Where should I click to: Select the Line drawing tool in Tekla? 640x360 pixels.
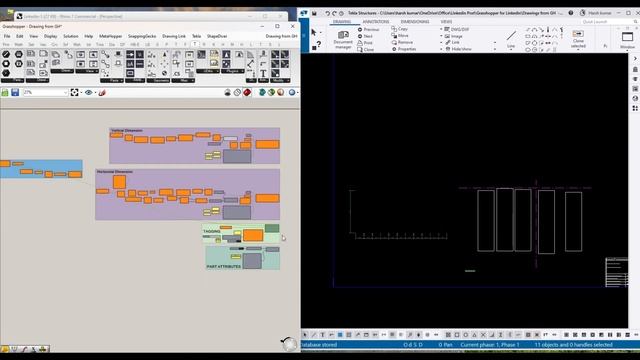click(511, 39)
